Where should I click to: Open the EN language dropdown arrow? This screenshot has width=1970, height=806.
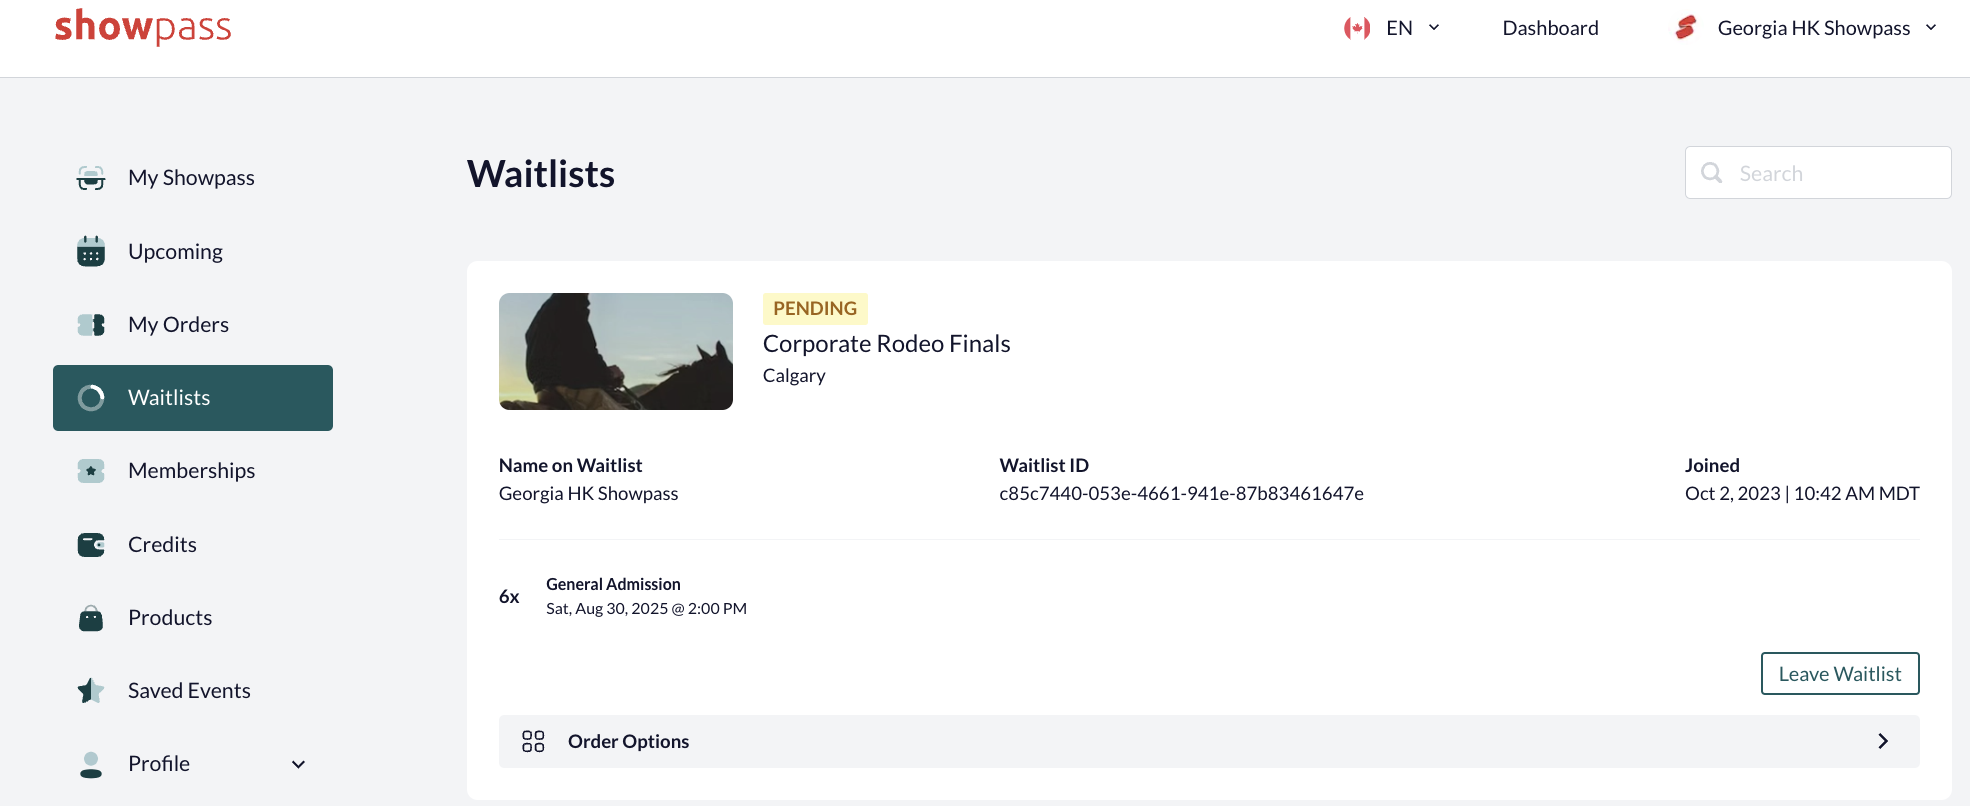1434,28
